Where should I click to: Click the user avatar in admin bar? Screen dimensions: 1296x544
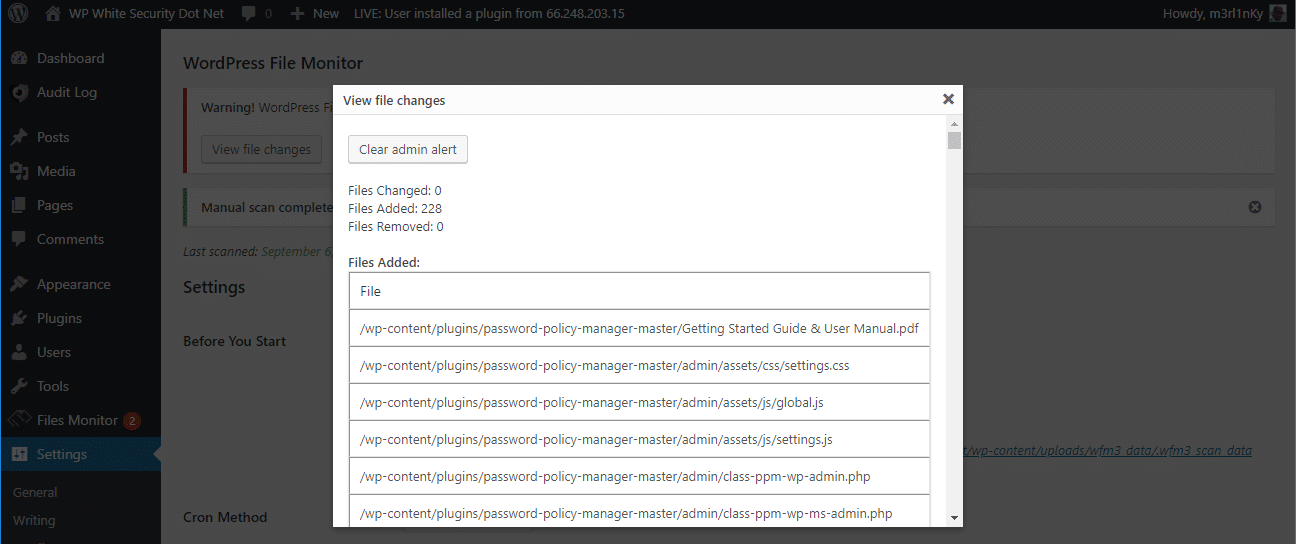pos(1277,14)
